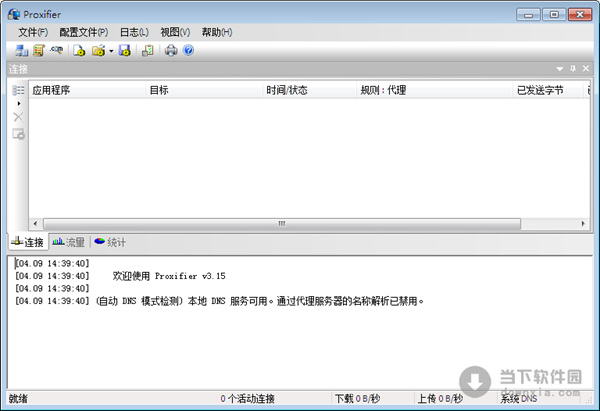Click the 就绪 status bar text

[x=18, y=399]
